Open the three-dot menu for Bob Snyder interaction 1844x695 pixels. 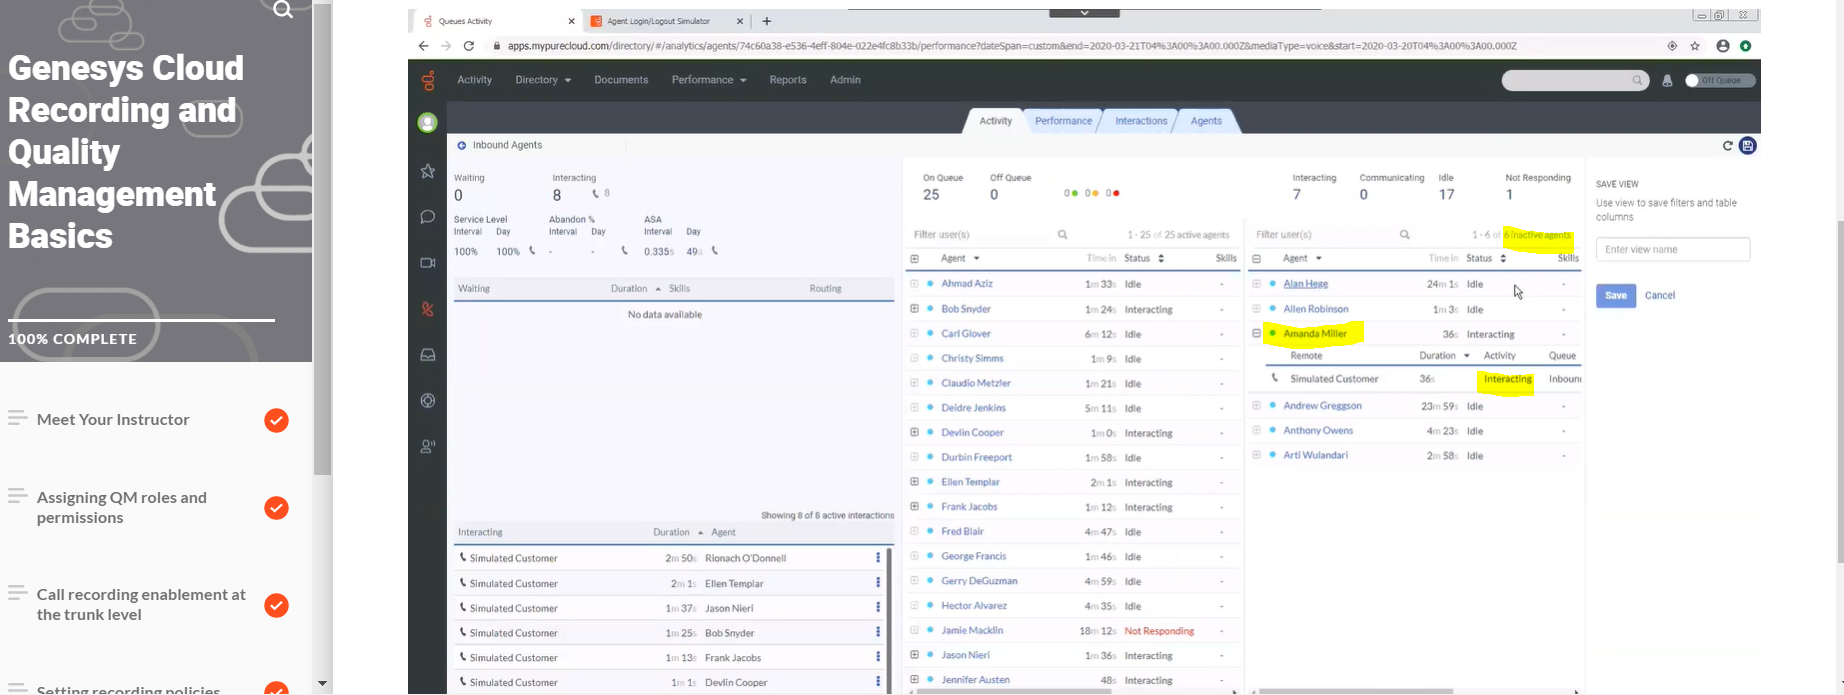tap(878, 633)
